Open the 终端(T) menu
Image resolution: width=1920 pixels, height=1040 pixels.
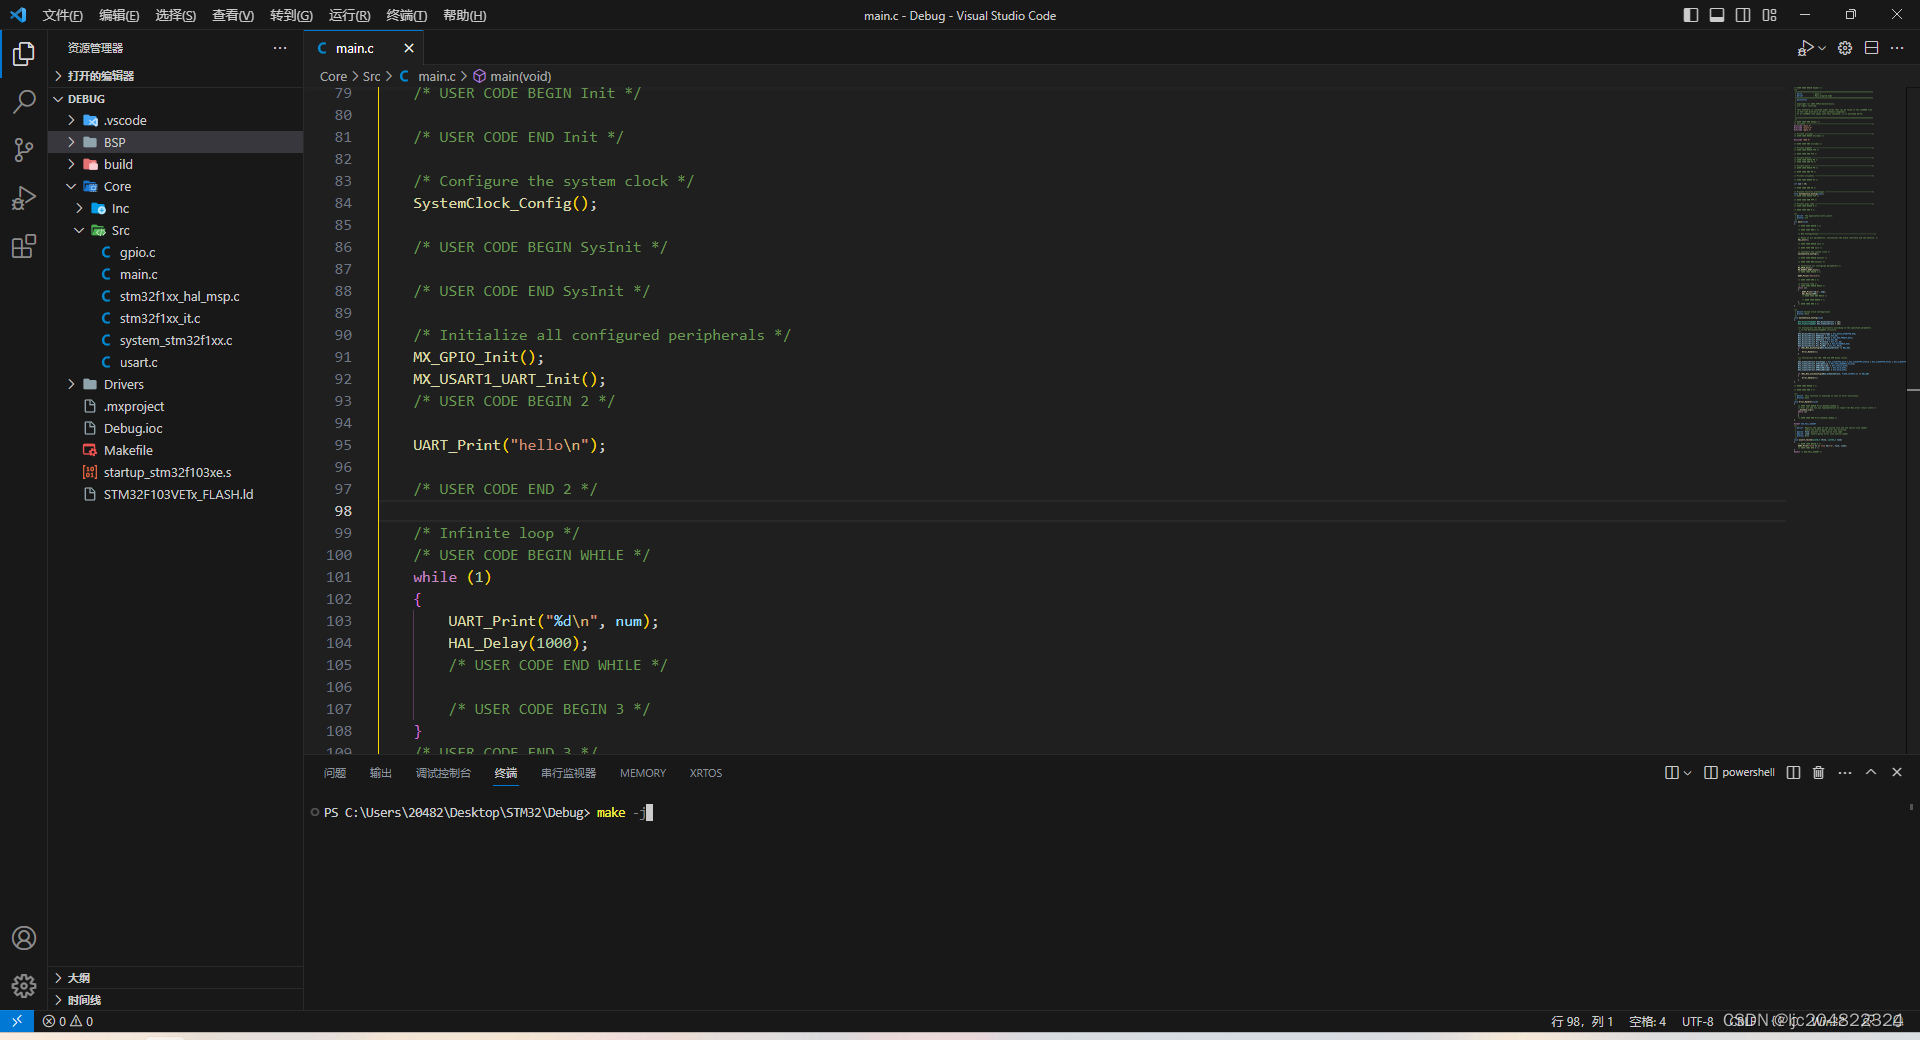pyautogui.click(x=406, y=15)
